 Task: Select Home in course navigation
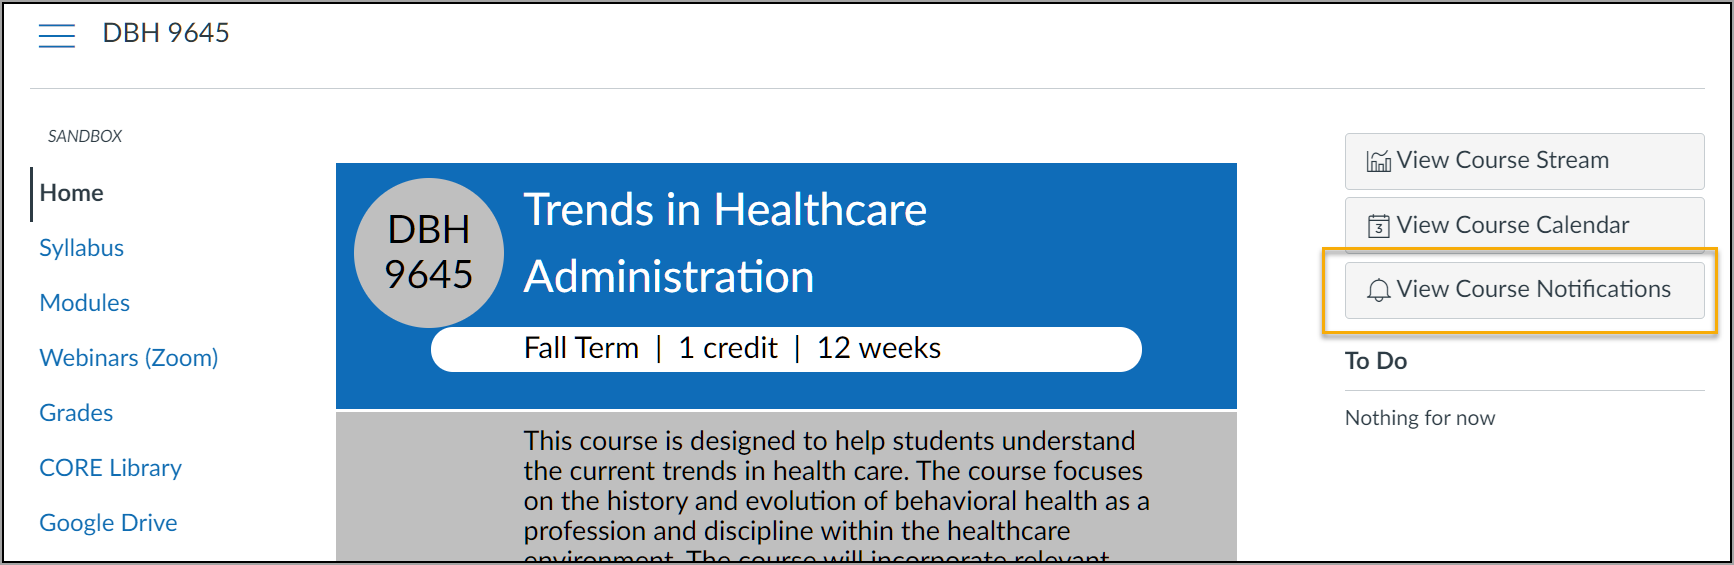point(71,193)
